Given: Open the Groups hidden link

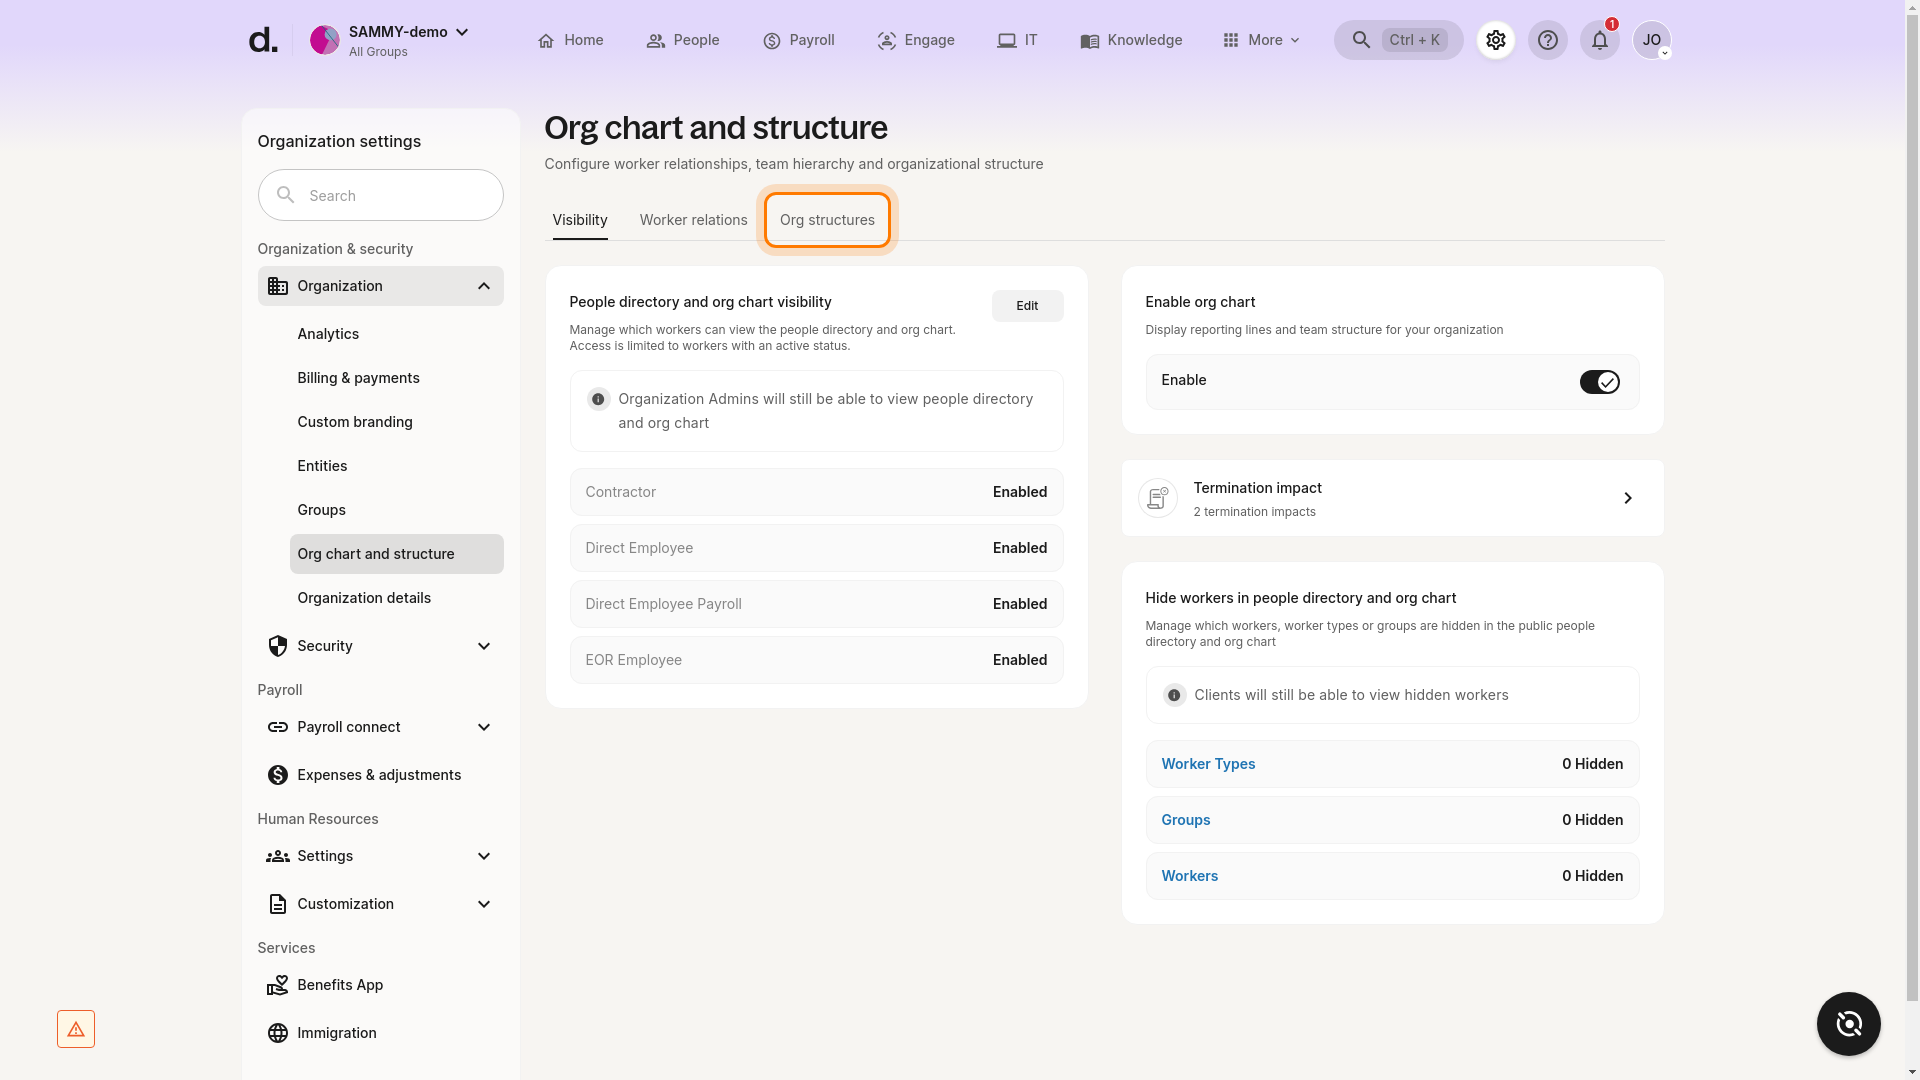Looking at the screenshot, I should [x=1186, y=820].
